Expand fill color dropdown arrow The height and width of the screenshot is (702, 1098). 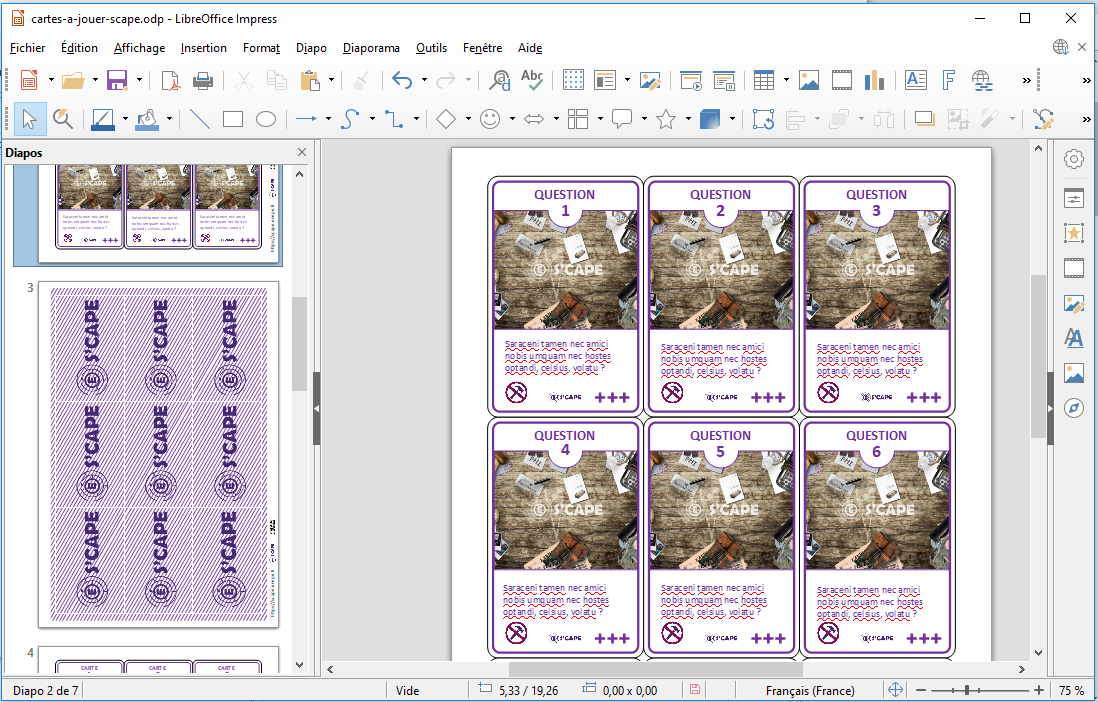click(169, 119)
